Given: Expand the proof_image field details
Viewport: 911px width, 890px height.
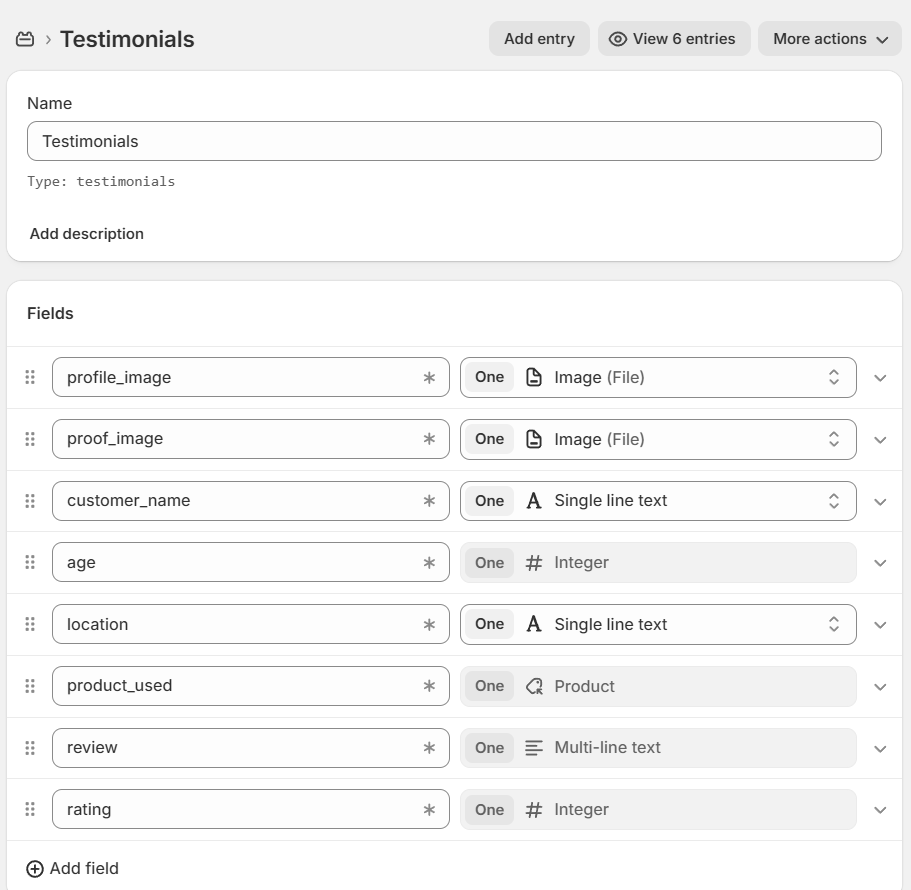Looking at the screenshot, I should tap(880, 440).
